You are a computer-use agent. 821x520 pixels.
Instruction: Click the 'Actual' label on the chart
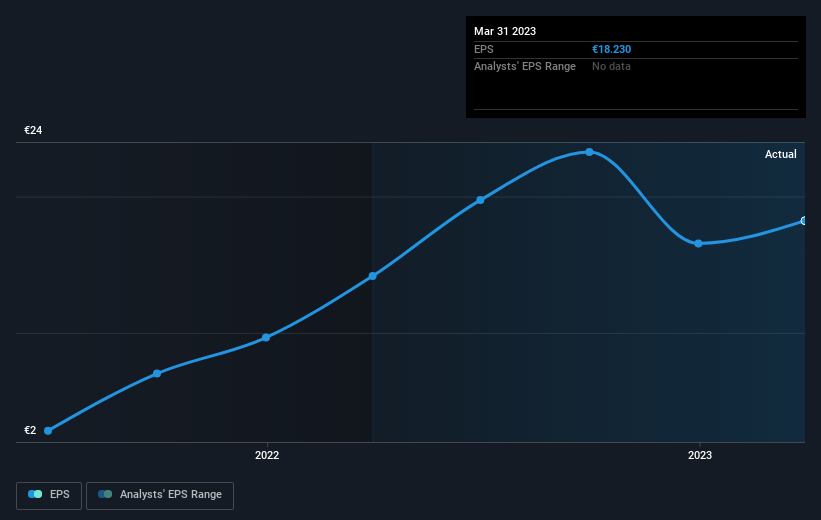pos(781,154)
